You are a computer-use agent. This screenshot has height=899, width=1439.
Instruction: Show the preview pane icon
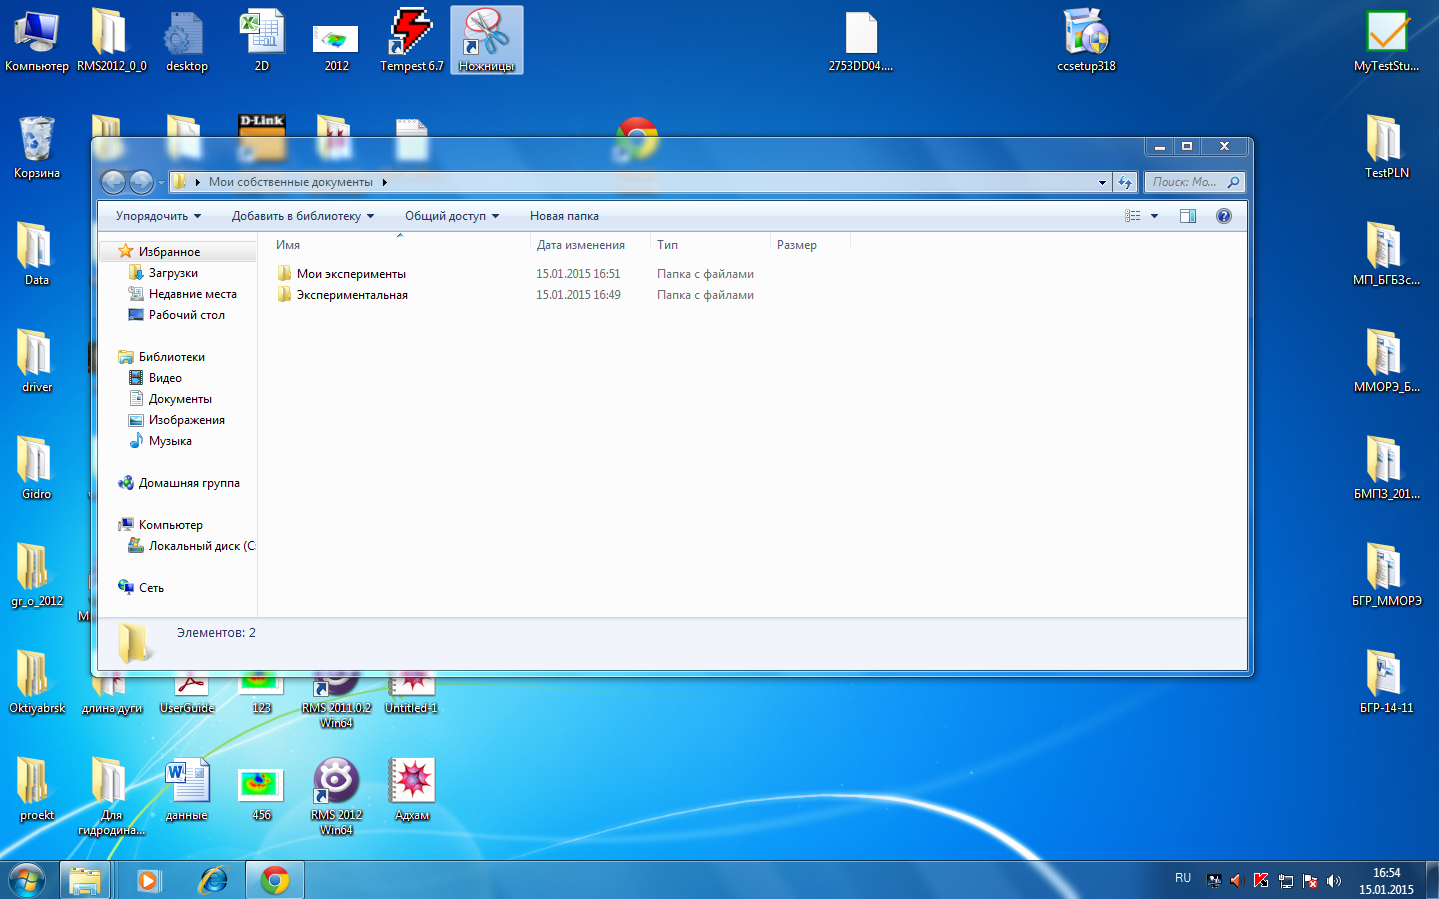pos(1188,216)
